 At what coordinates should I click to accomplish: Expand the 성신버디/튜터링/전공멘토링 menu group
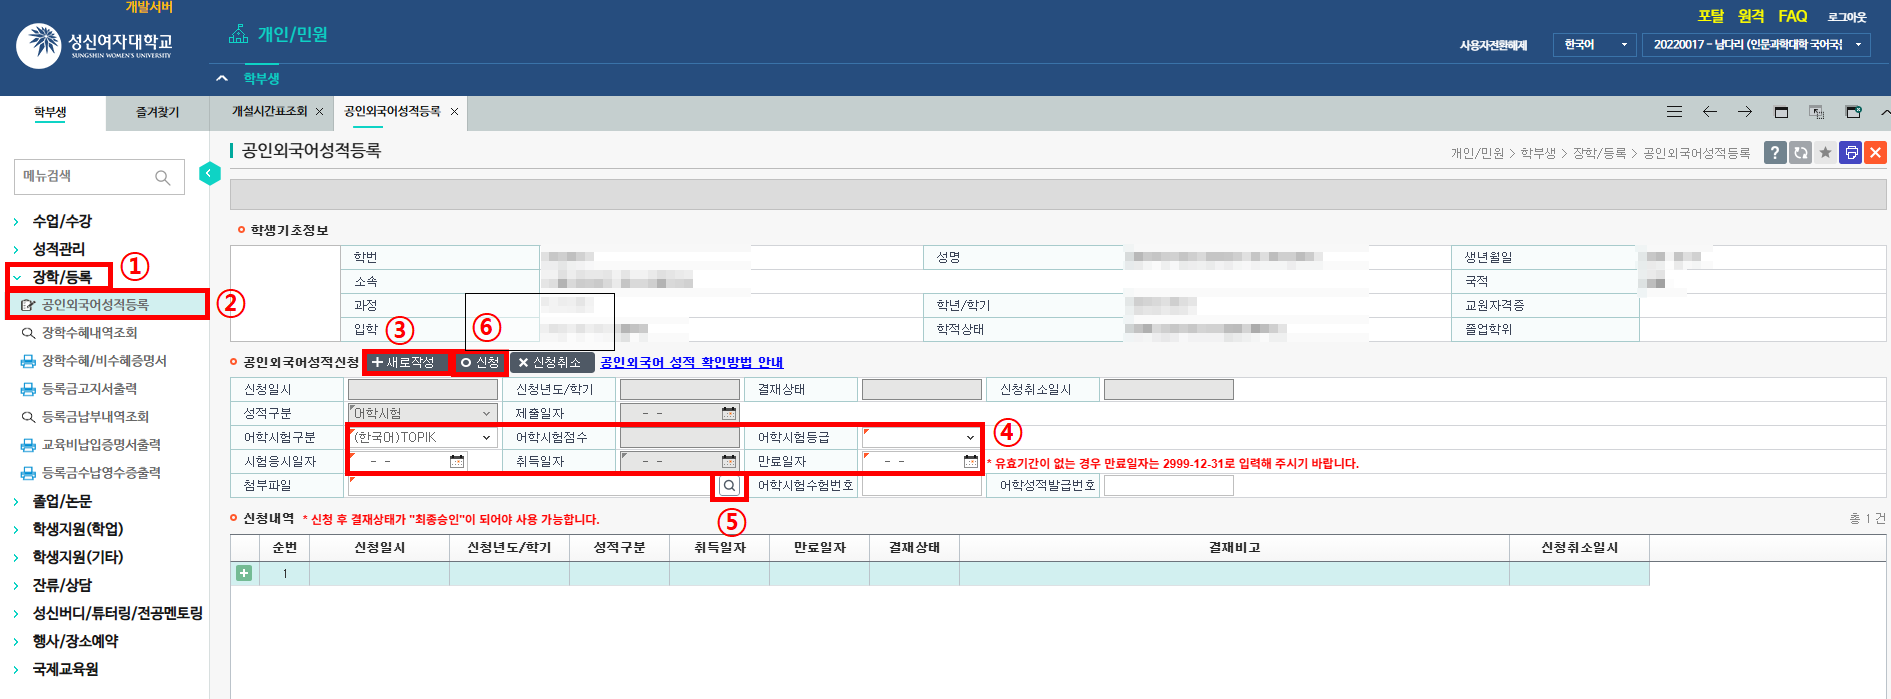click(x=117, y=613)
